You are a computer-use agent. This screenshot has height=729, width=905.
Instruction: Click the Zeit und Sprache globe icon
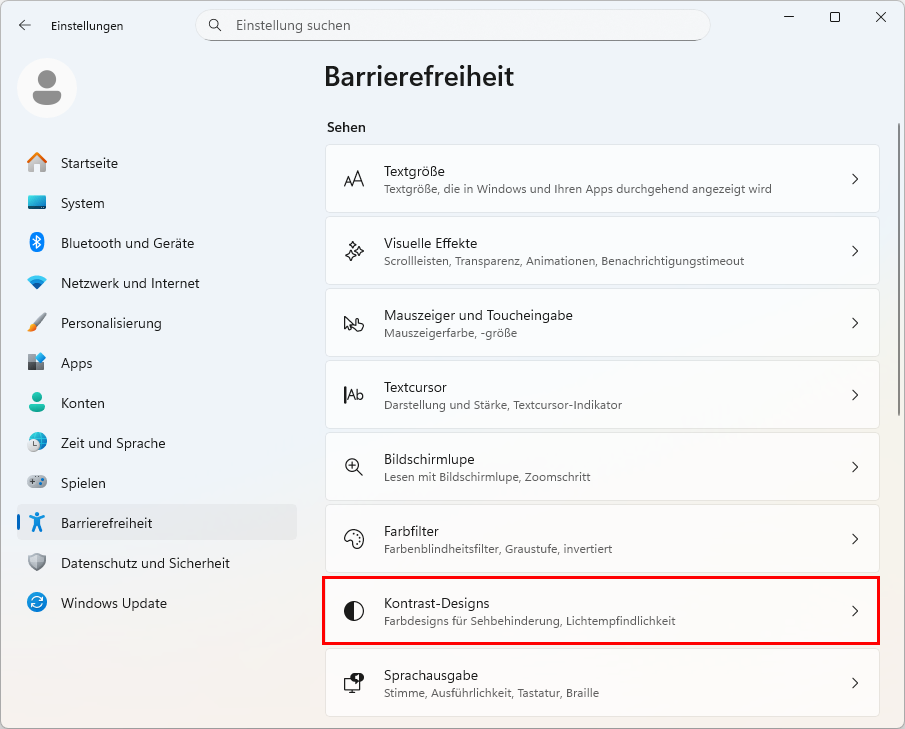37,443
